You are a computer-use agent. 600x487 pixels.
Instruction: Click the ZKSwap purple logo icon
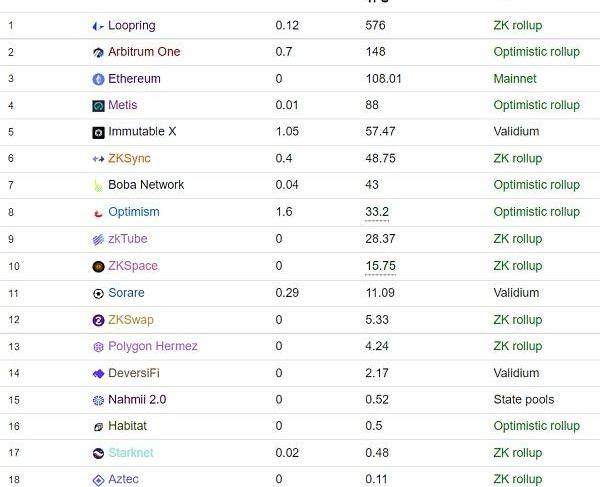pyautogui.click(x=98, y=320)
